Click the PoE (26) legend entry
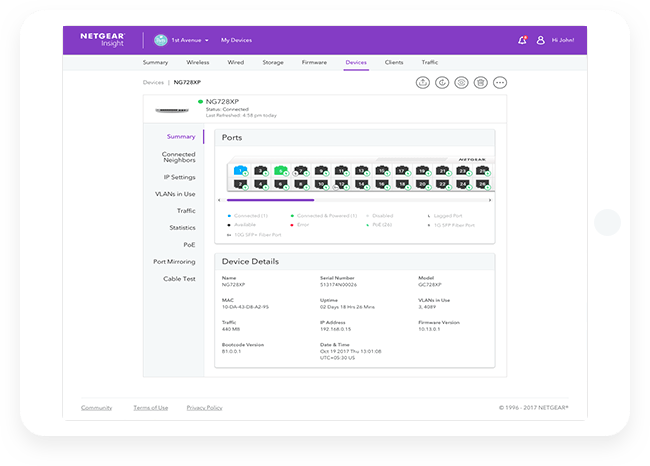This screenshot has width=650, height=466. (379, 225)
